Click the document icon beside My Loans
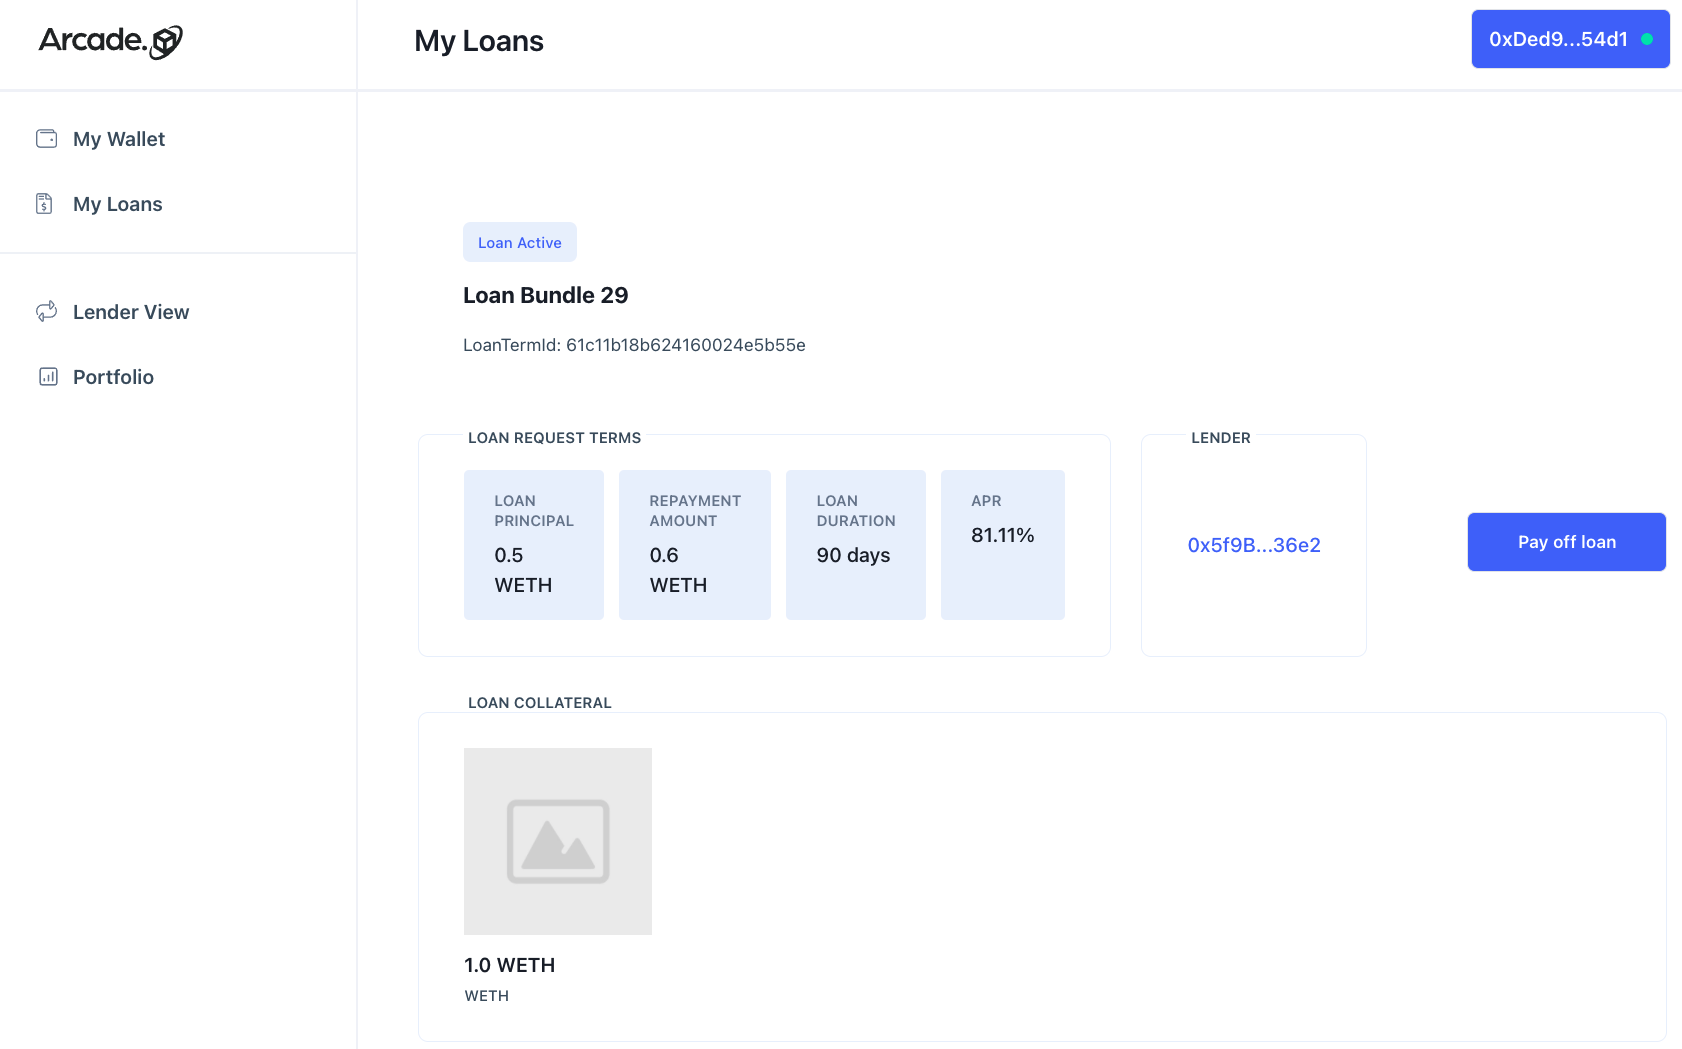1682x1049 pixels. (44, 204)
